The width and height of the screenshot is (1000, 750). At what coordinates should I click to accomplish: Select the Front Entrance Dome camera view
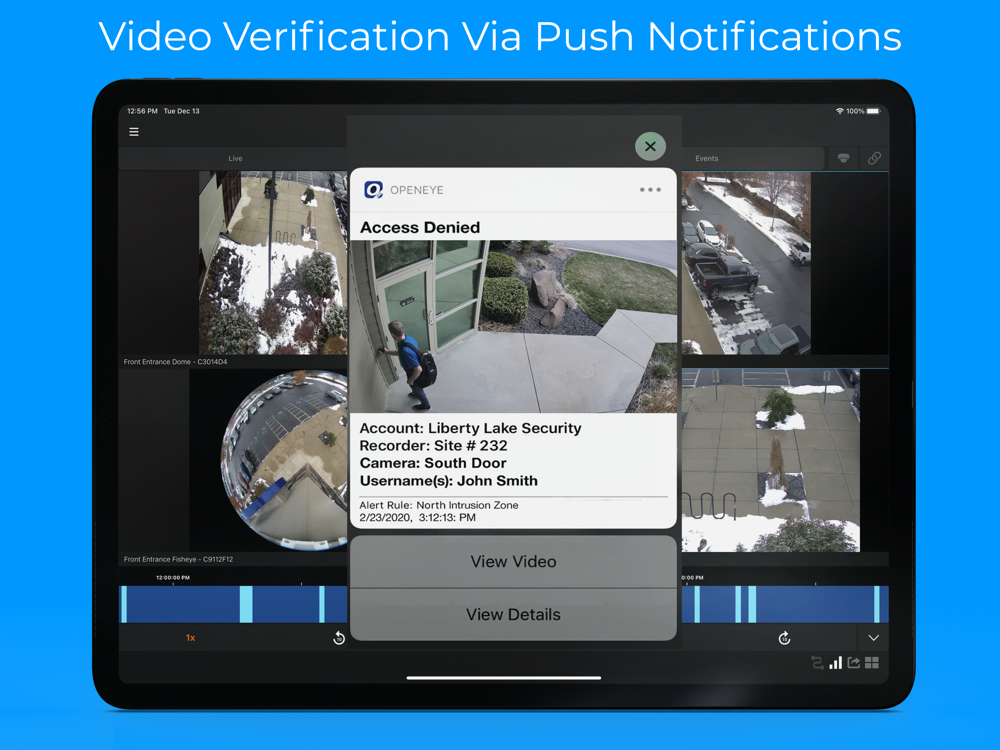pos(273,263)
